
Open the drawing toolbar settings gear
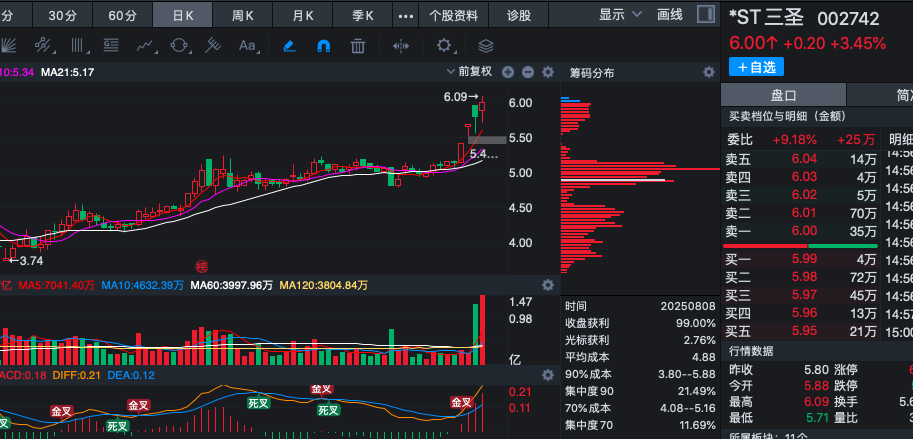tap(444, 45)
